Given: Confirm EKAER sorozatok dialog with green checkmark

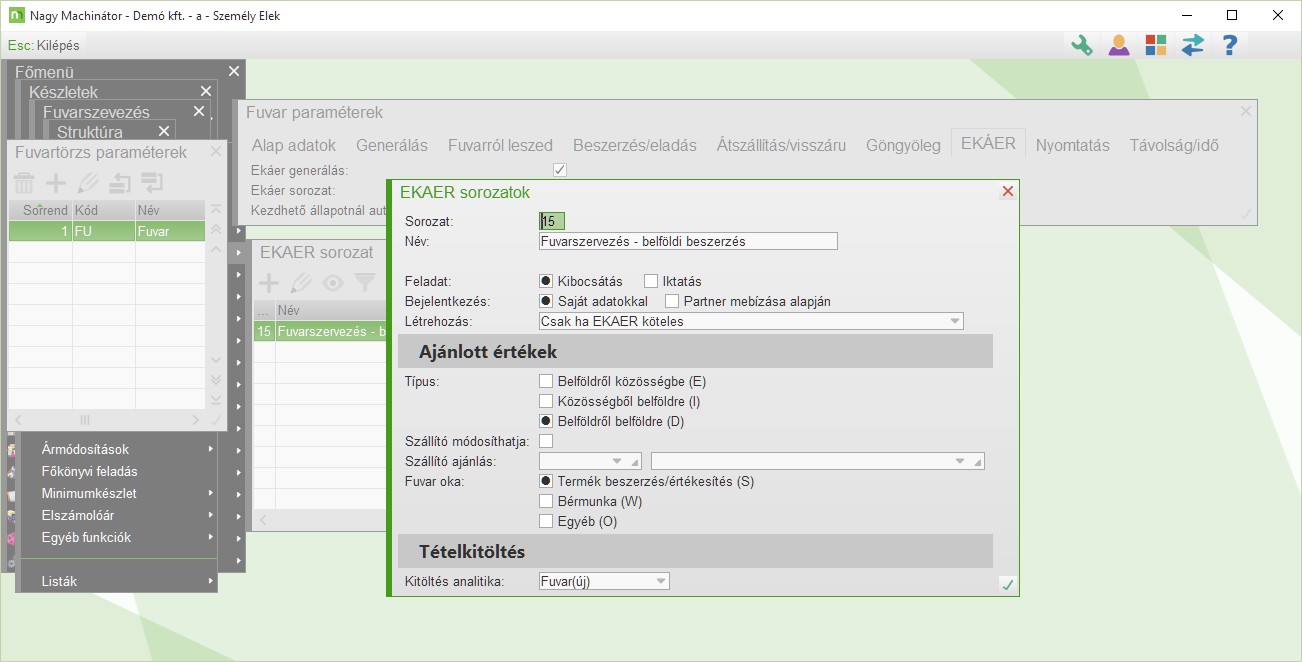Looking at the screenshot, I should pos(1007,585).
